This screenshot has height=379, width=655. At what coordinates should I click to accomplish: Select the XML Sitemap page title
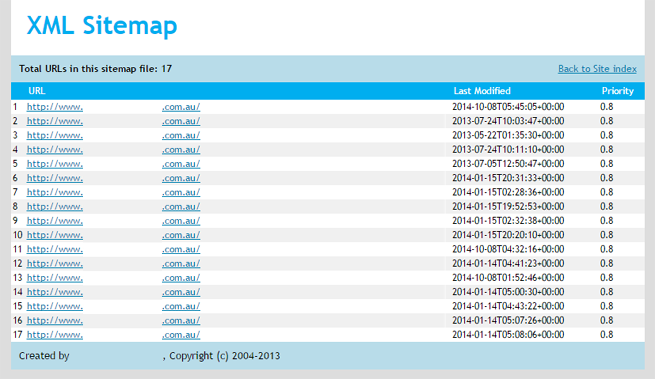(102, 26)
